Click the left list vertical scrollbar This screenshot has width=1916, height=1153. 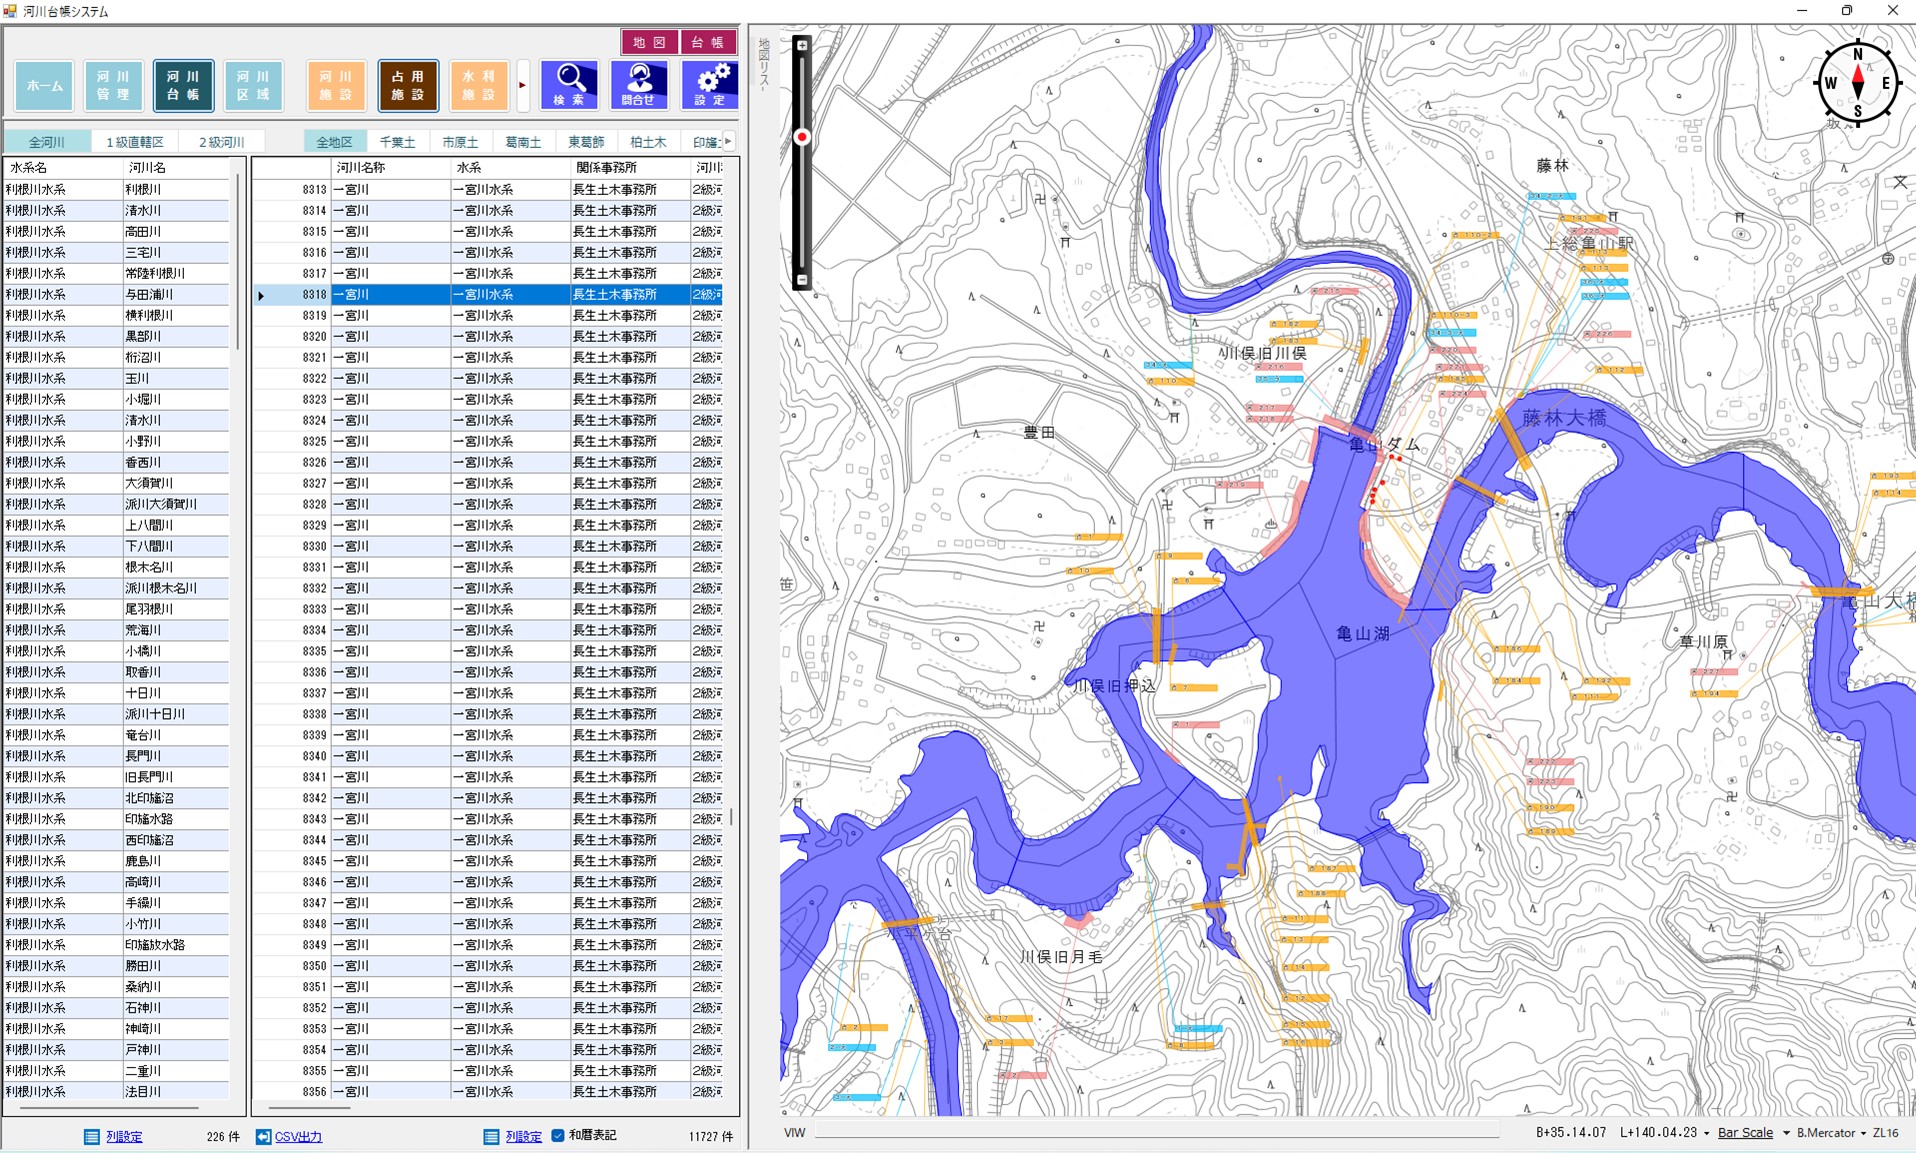tap(238, 262)
